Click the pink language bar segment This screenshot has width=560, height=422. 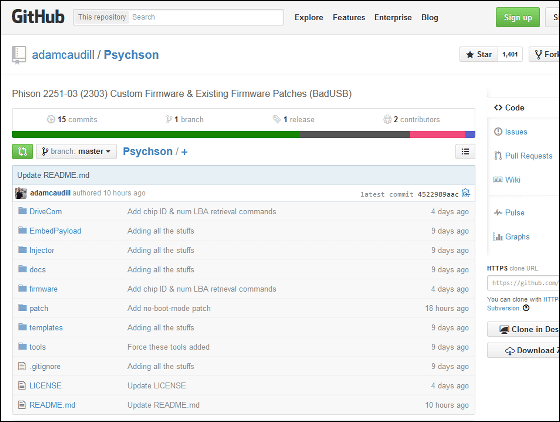coord(438,135)
